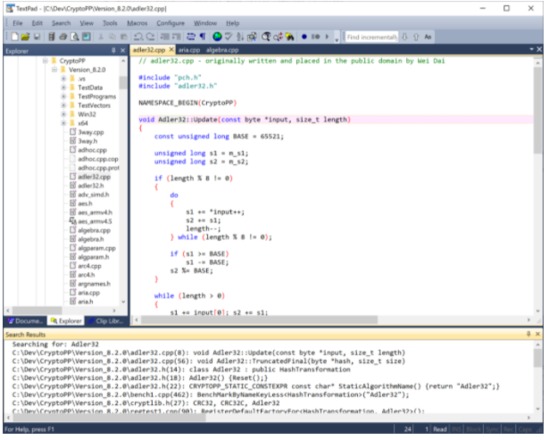Switch to the algebra.cpp document tab
The width and height of the screenshot is (550, 440).
[x=222, y=50]
